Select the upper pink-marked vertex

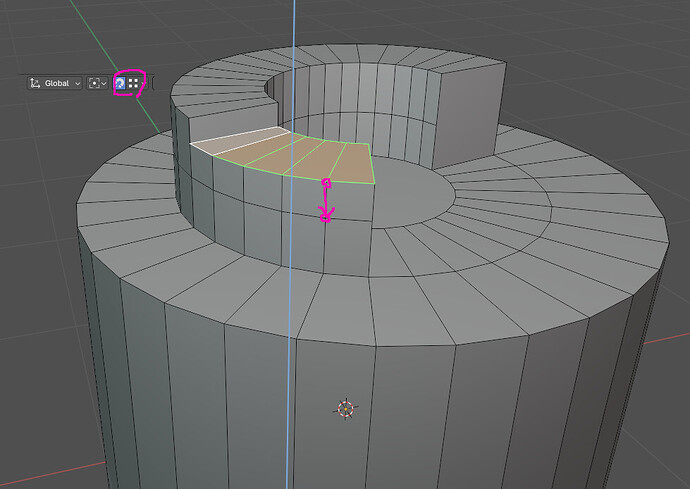pyautogui.click(x=326, y=182)
